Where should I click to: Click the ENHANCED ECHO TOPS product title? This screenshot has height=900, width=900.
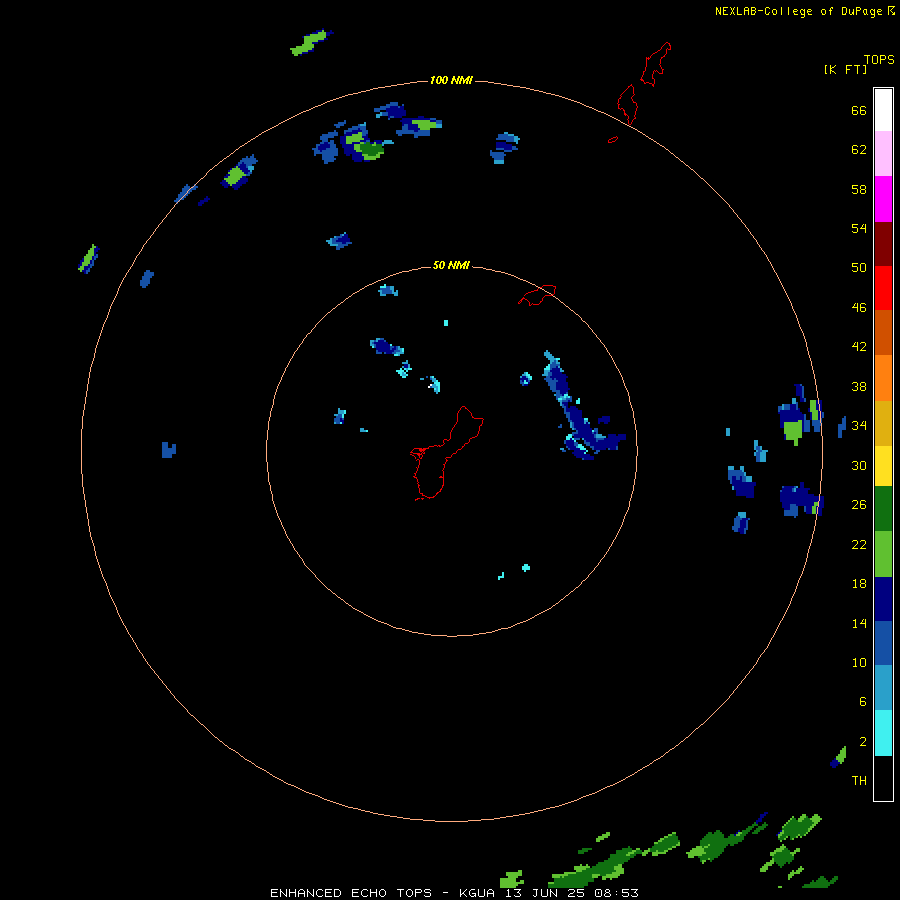pos(351,893)
